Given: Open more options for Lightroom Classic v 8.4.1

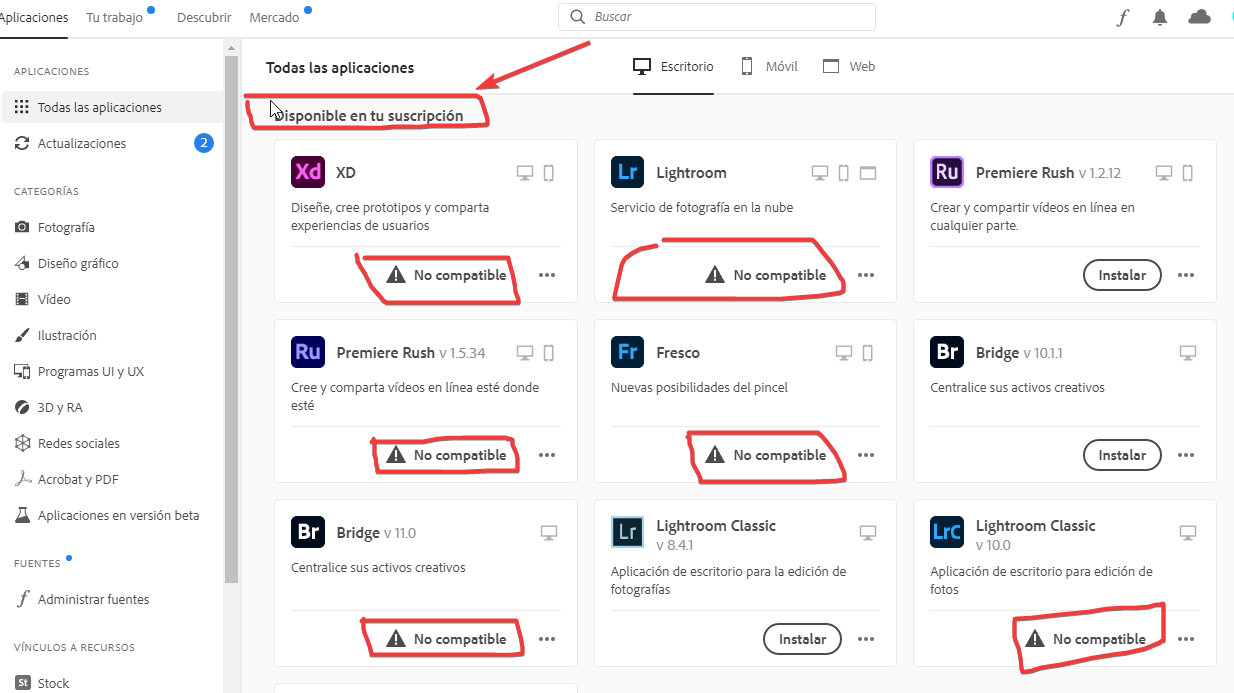Looking at the screenshot, I should tap(866, 639).
